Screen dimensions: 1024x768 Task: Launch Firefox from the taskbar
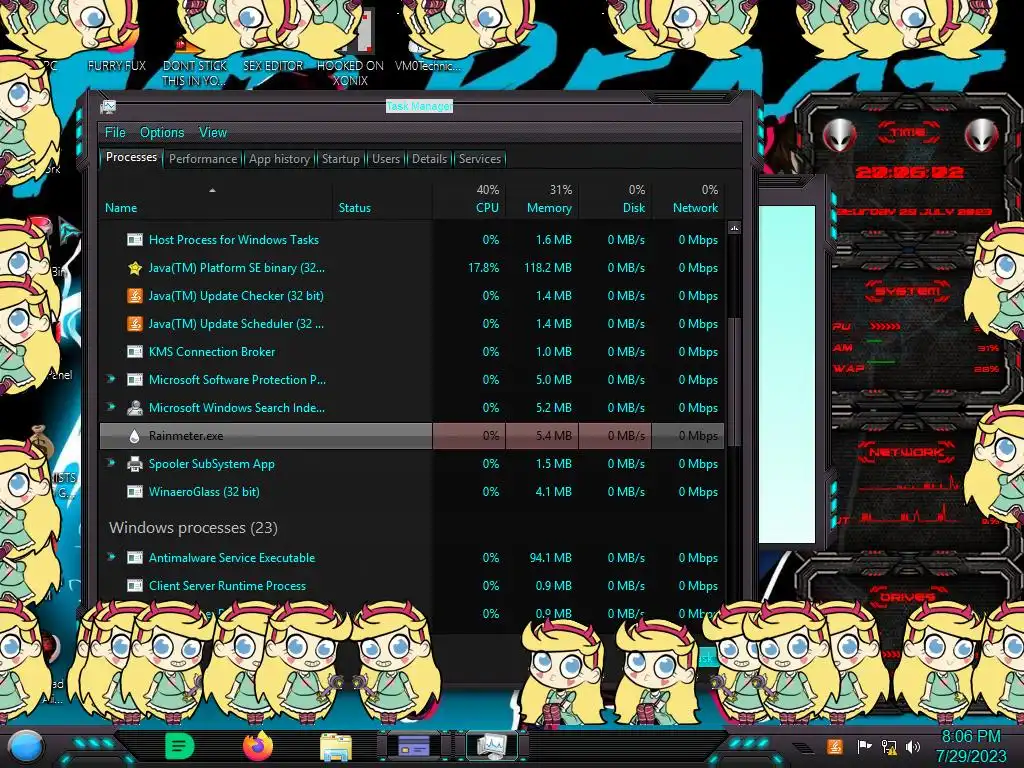[x=258, y=746]
